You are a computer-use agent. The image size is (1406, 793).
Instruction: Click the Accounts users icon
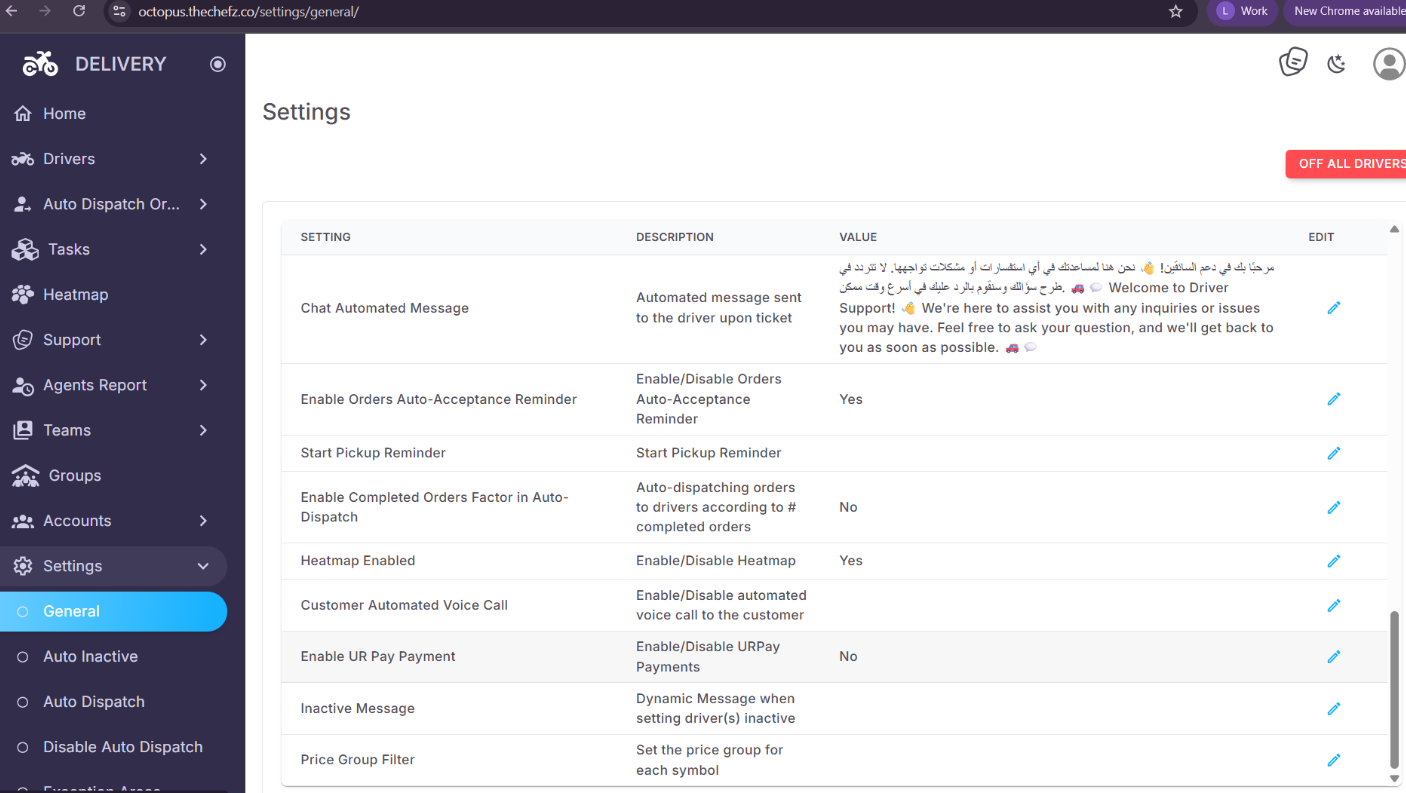[23, 521]
